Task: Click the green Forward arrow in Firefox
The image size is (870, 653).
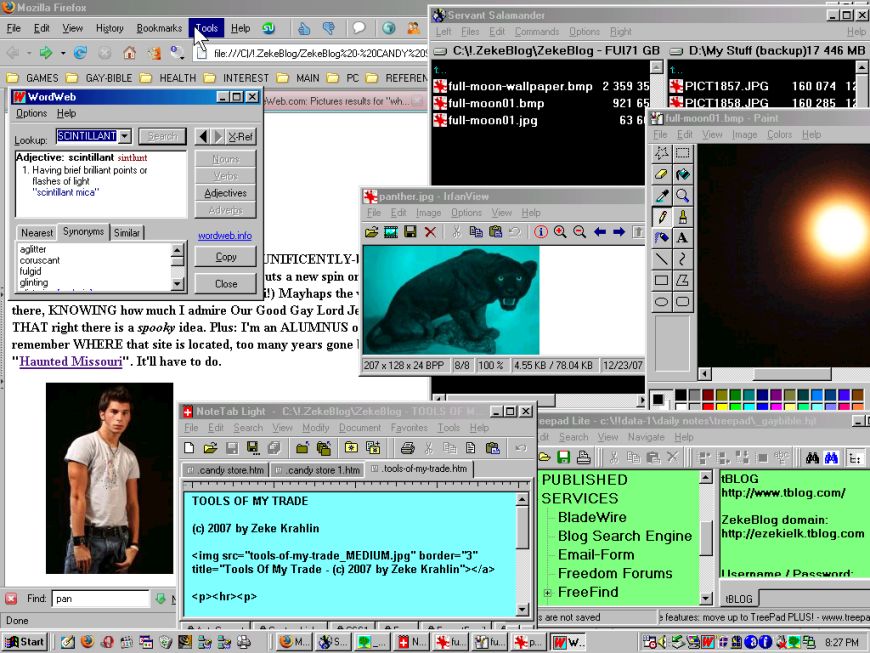Action: click(46, 53)
